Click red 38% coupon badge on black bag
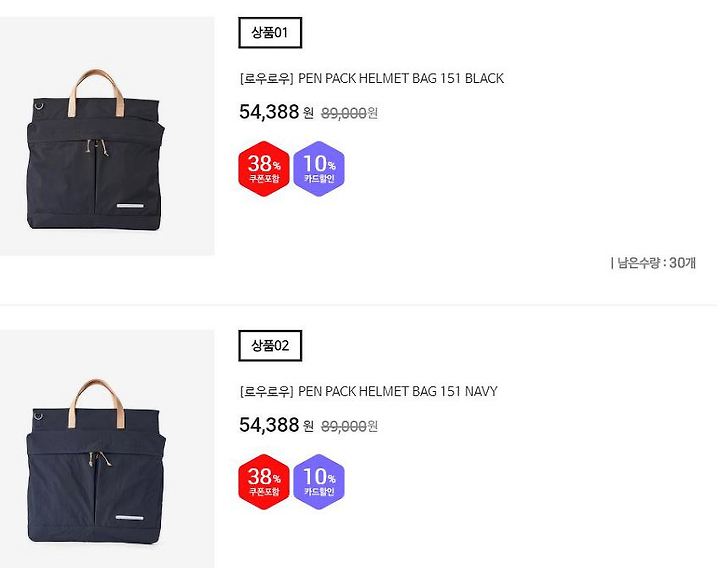 tap(264, 169)
